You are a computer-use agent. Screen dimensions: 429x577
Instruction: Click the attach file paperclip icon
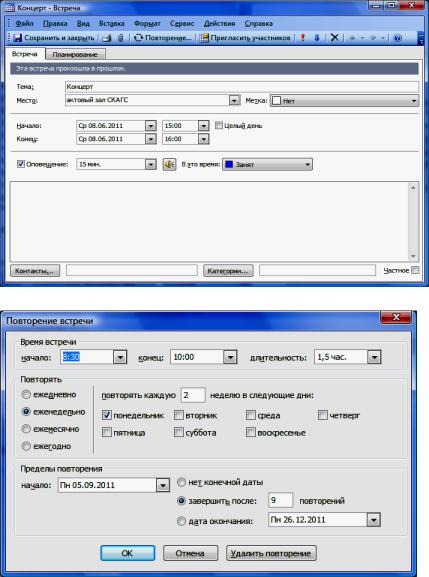[x=120, y=38]
